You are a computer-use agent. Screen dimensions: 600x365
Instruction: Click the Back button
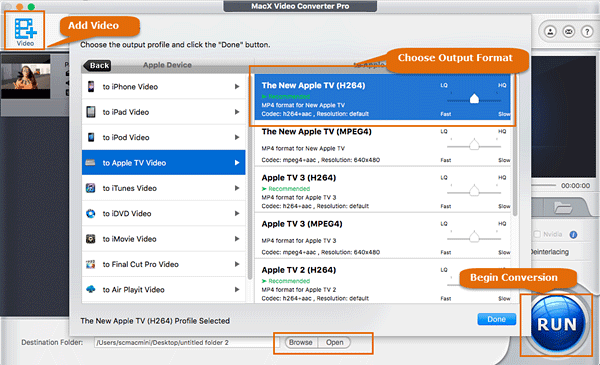[97, 65]
